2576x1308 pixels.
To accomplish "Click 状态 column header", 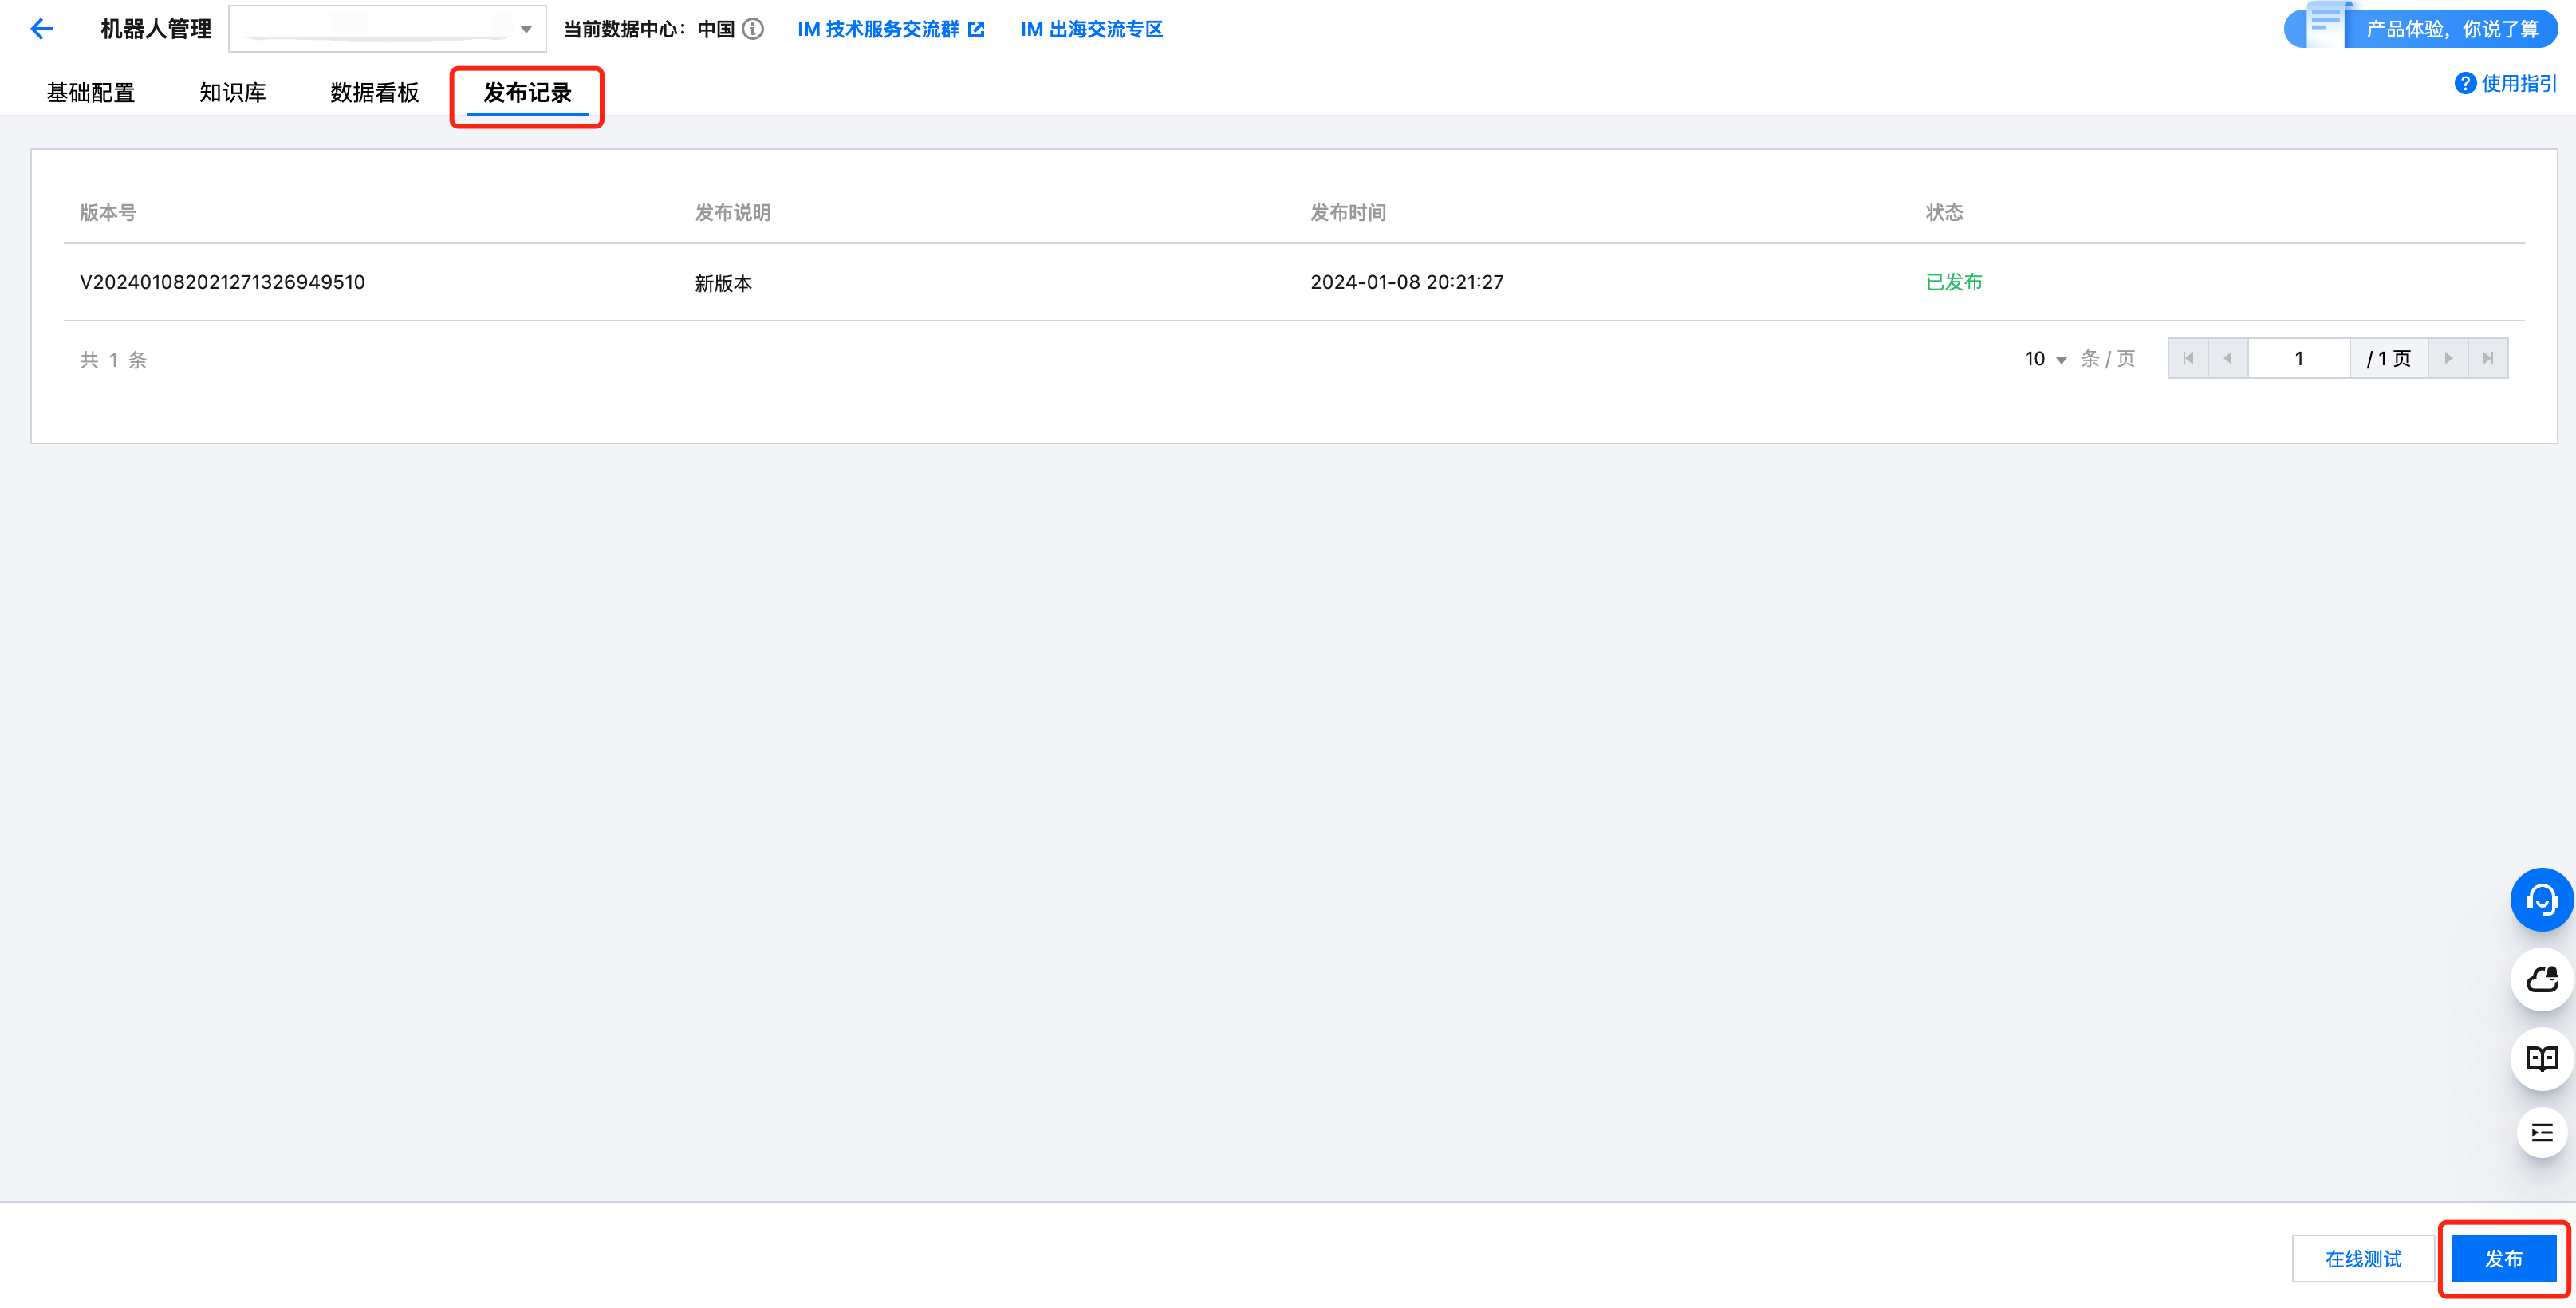I will click(x=1944, y=212).
